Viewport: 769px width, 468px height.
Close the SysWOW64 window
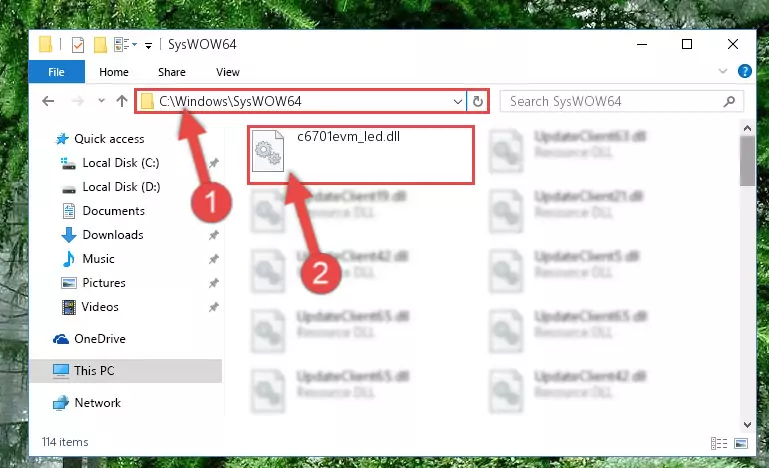point(733,44)
